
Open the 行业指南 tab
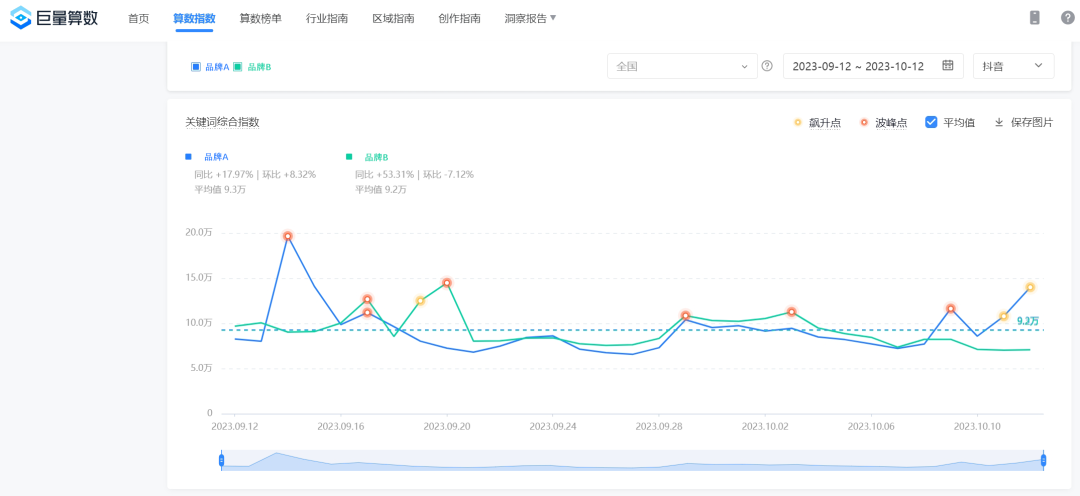click(x=326, y=19)
